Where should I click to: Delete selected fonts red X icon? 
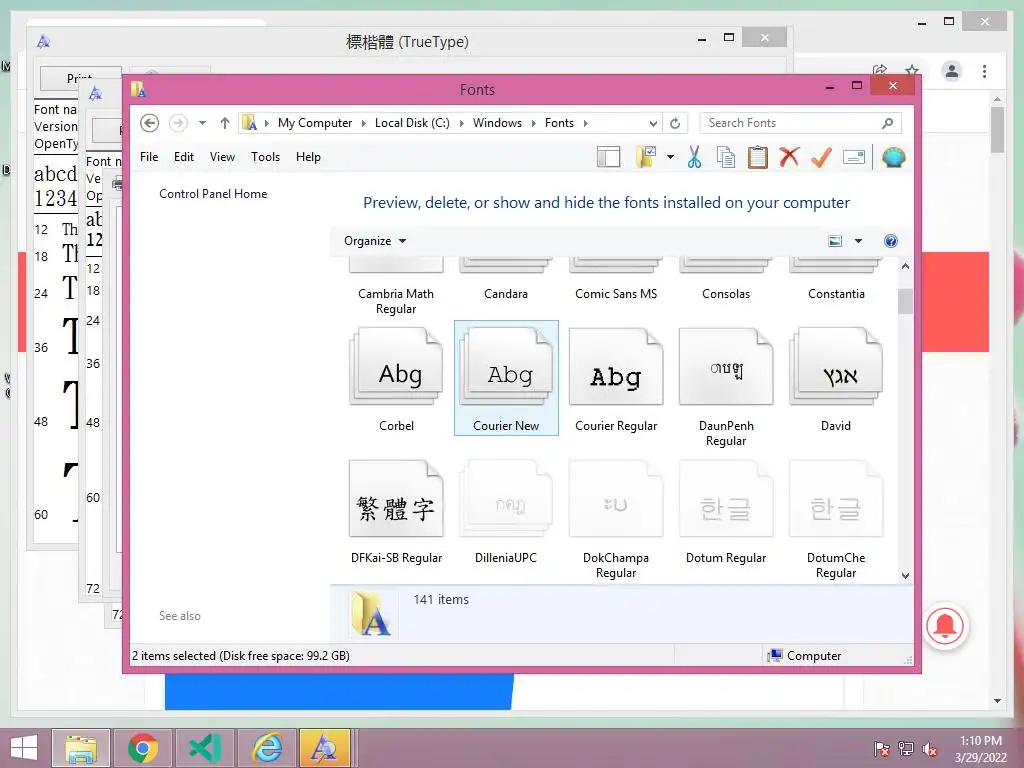pyautogui.click(x=789, y=157)
